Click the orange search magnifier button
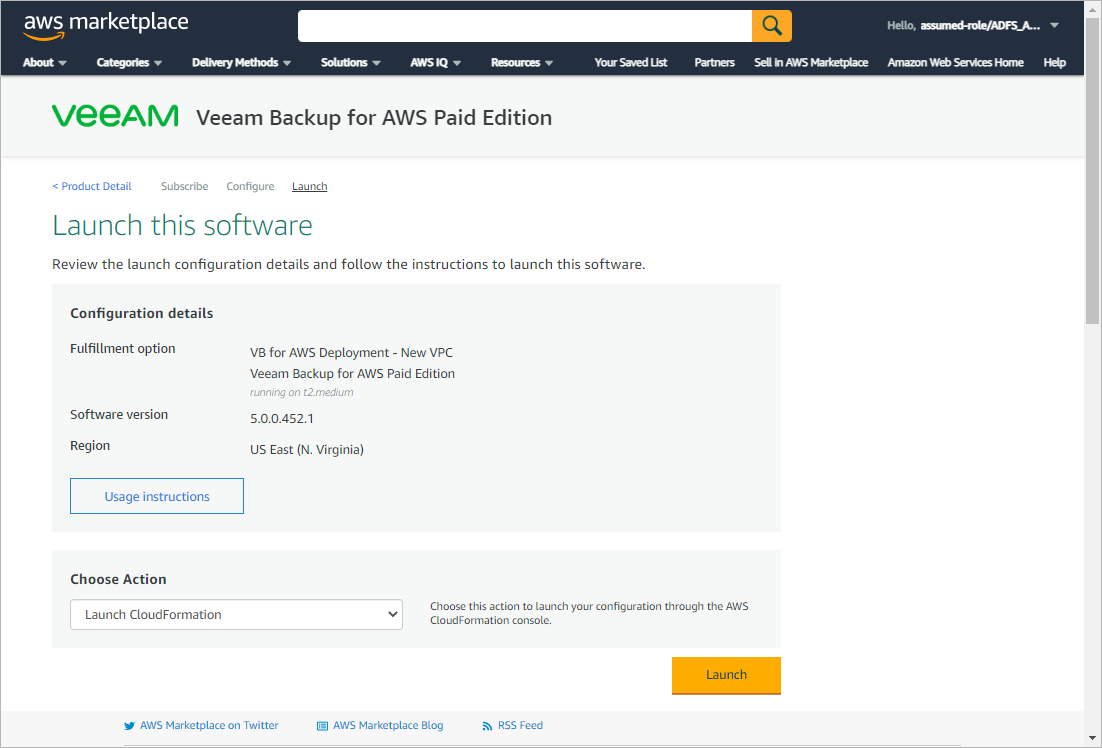 [772, 26]
